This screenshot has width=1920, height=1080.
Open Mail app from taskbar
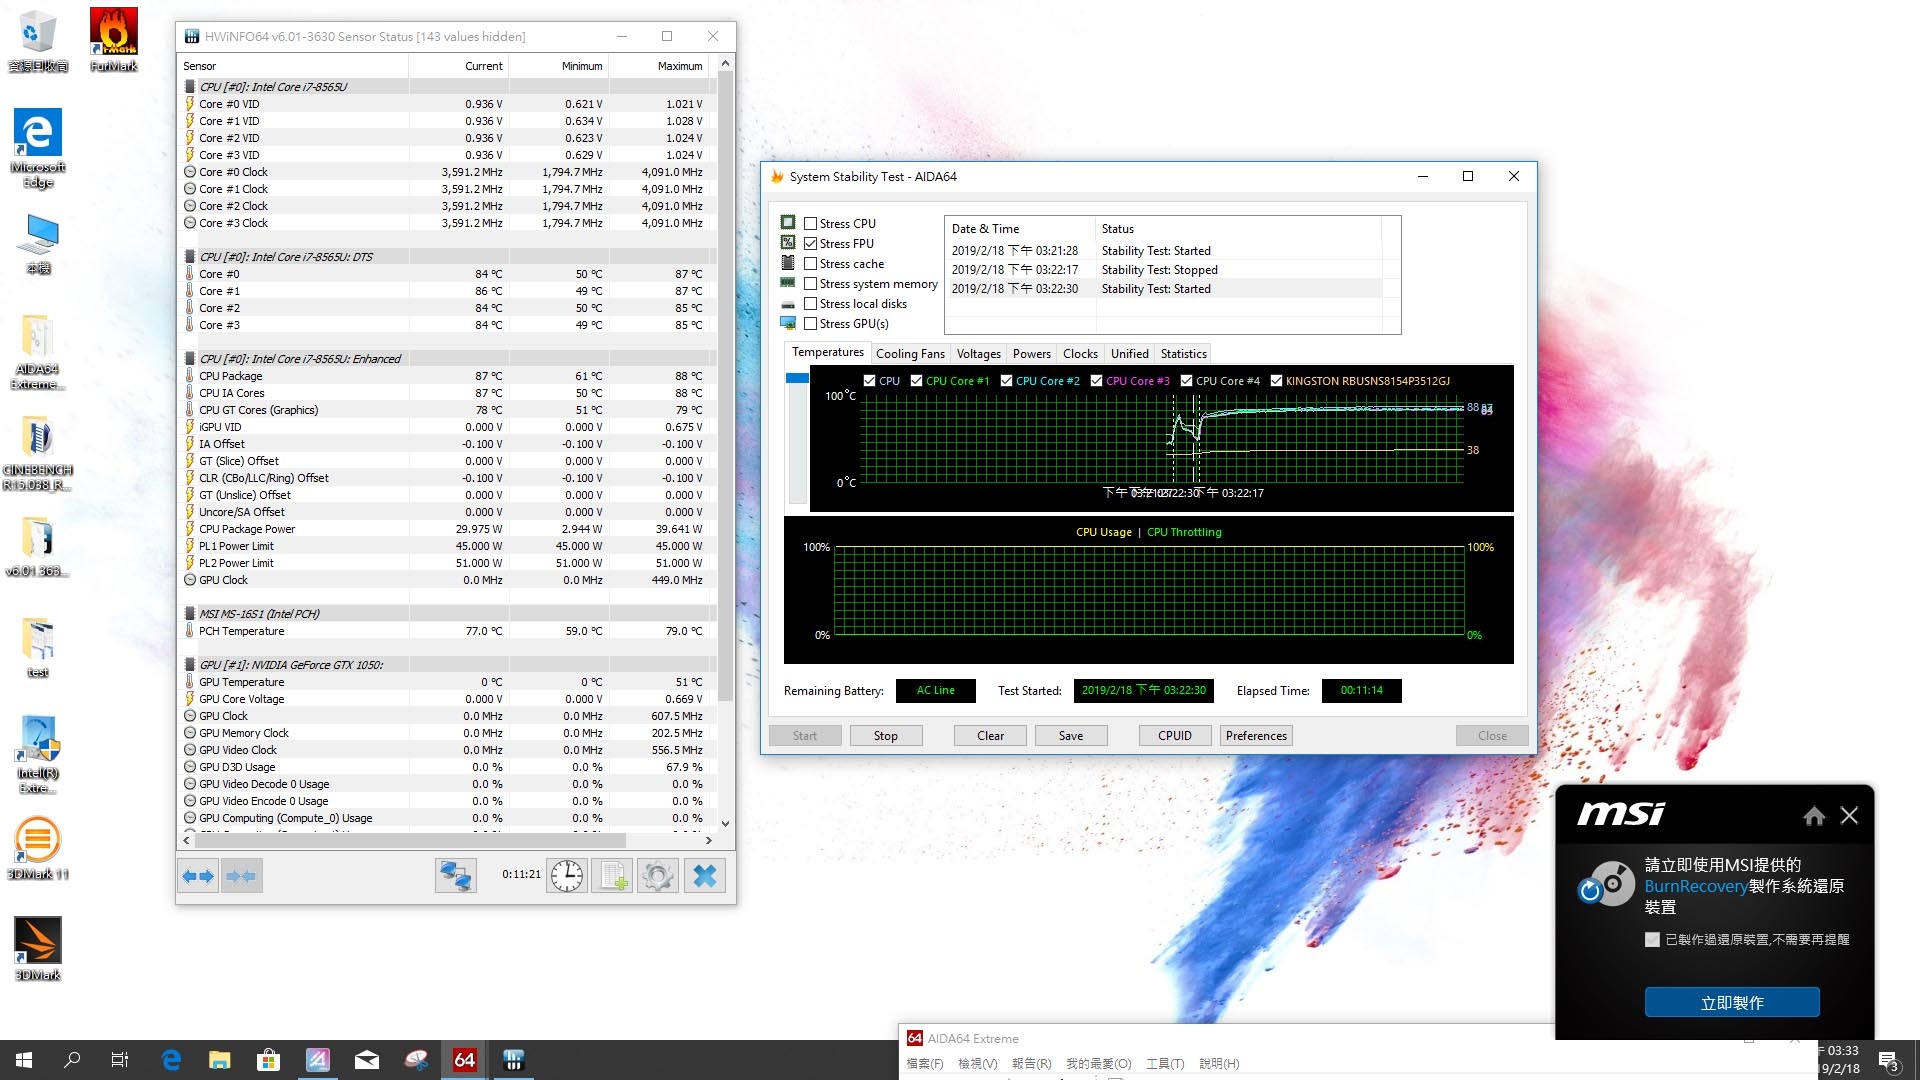point(367,1060)
